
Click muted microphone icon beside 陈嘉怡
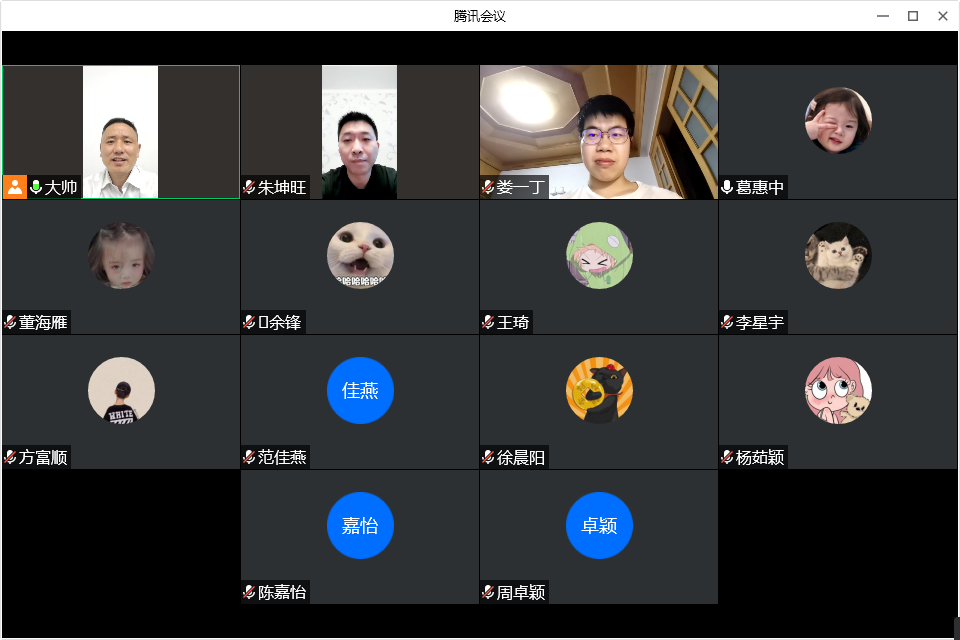click(249, 592)
